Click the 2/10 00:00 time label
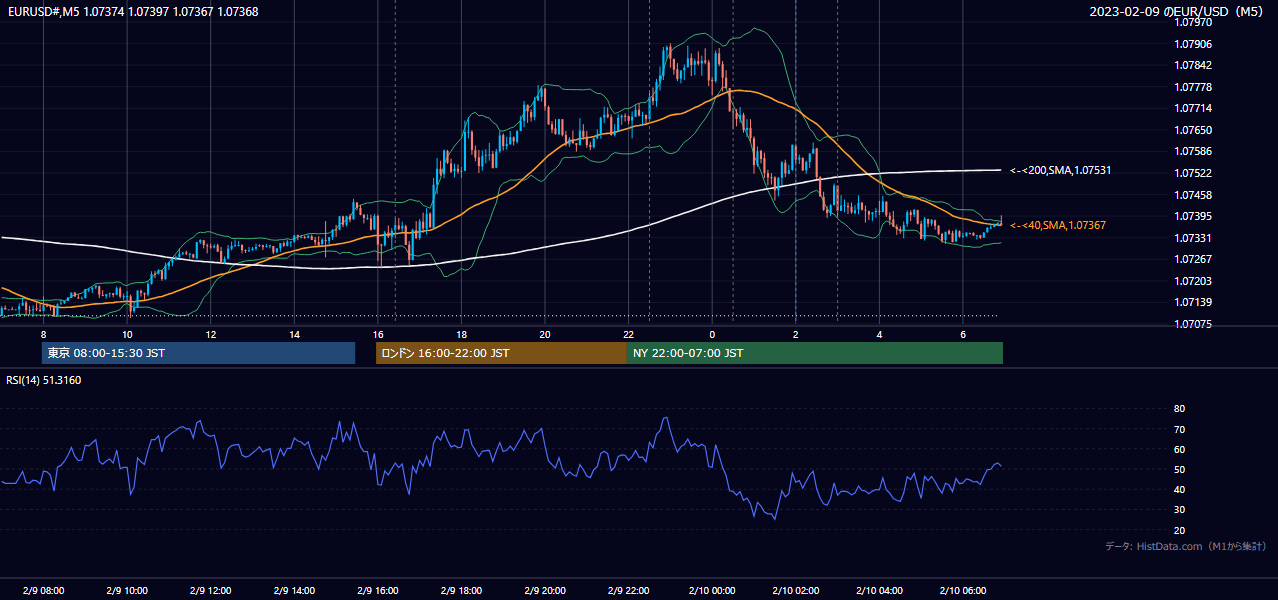The image size is (1278, 600). [711, 590]
